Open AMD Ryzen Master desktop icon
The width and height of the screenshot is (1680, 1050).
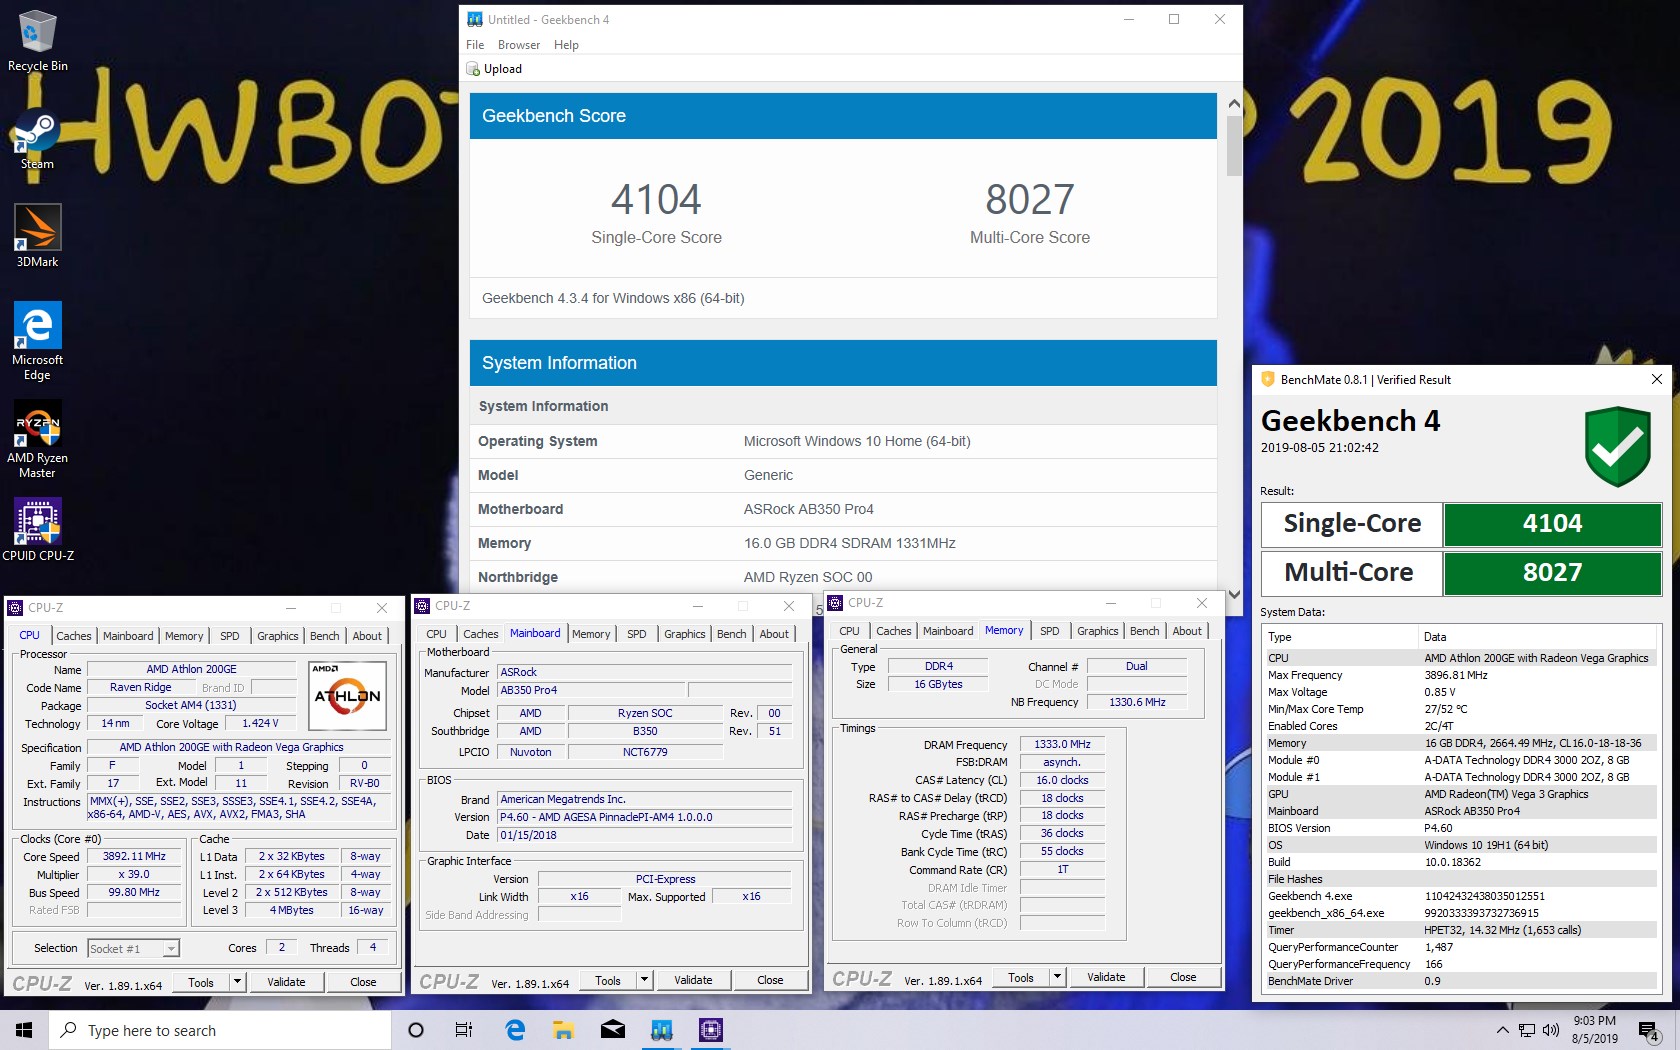[x=37, y=440]
